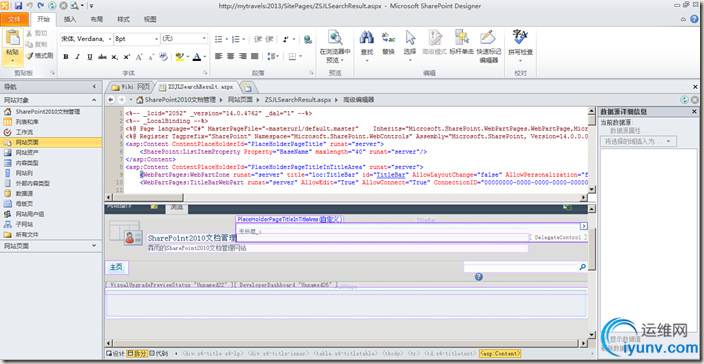Open the 布局 ribbon tab
Viewport: 704px width, 364px height.
pos(97,19)
